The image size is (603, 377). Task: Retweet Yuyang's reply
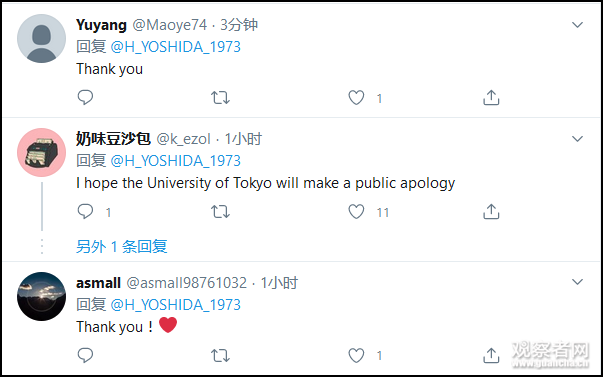(x=220, y=98)
